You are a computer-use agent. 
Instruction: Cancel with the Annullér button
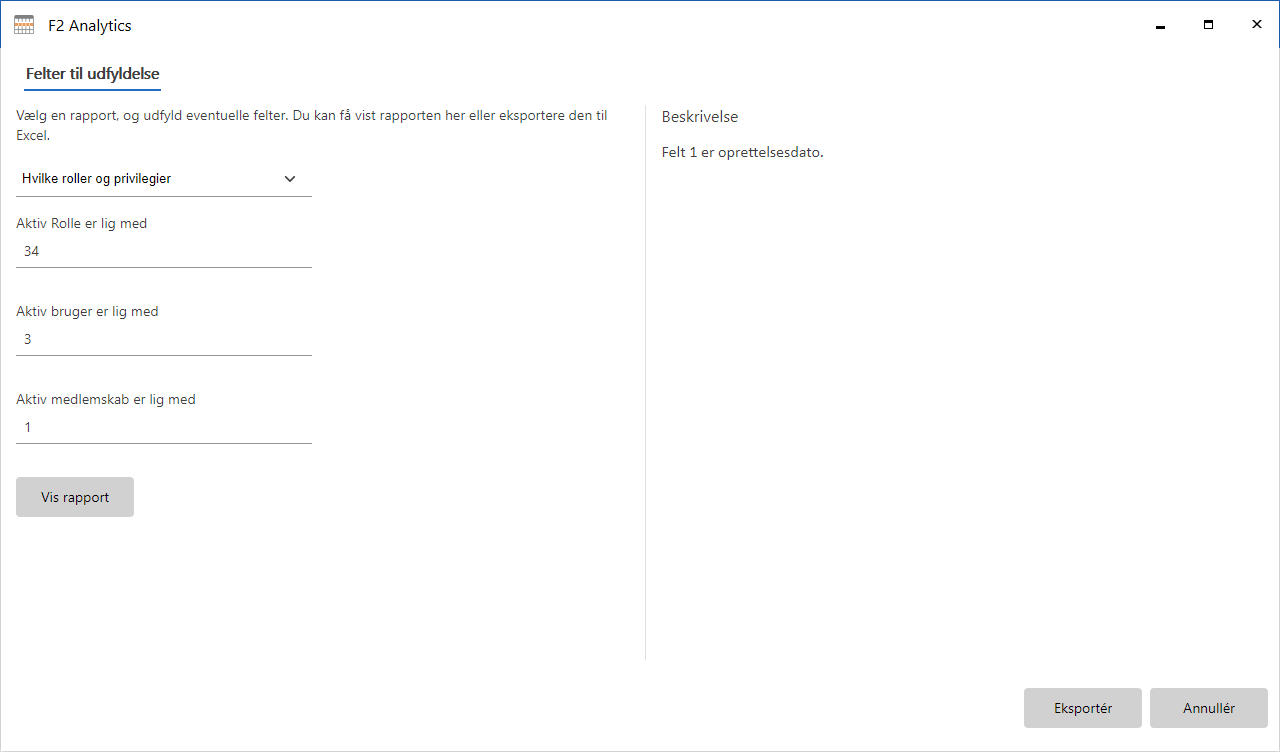pos(1208,708)
